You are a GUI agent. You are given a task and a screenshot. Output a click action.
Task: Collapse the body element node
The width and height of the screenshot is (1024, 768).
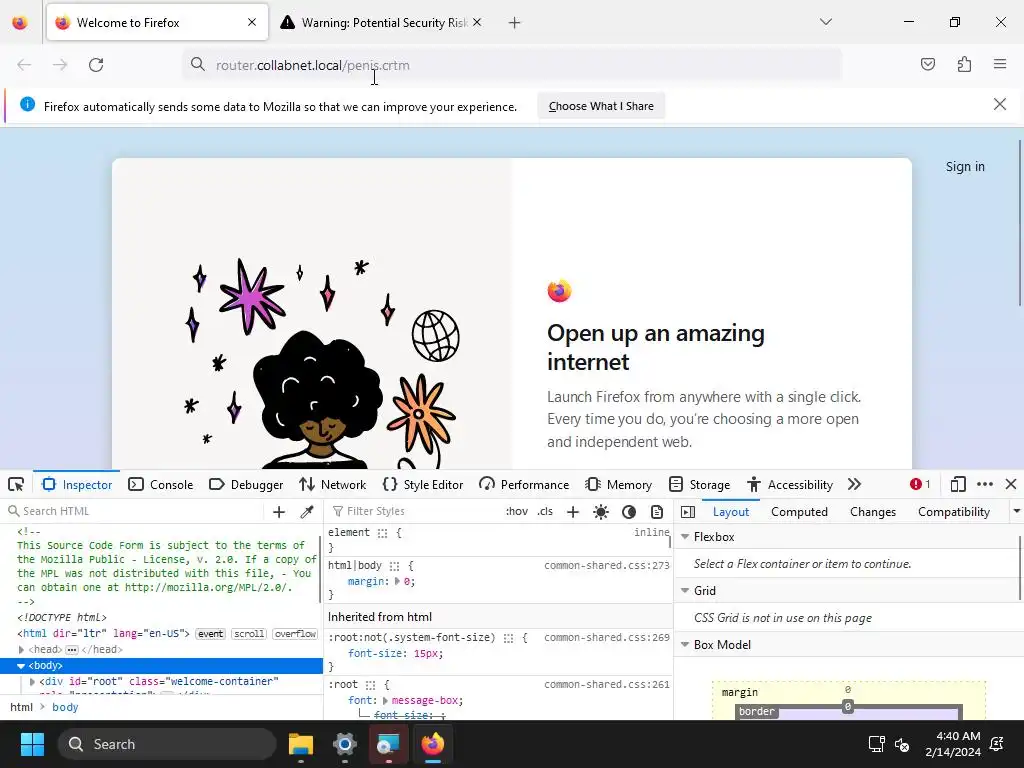(x=21, y=665)
